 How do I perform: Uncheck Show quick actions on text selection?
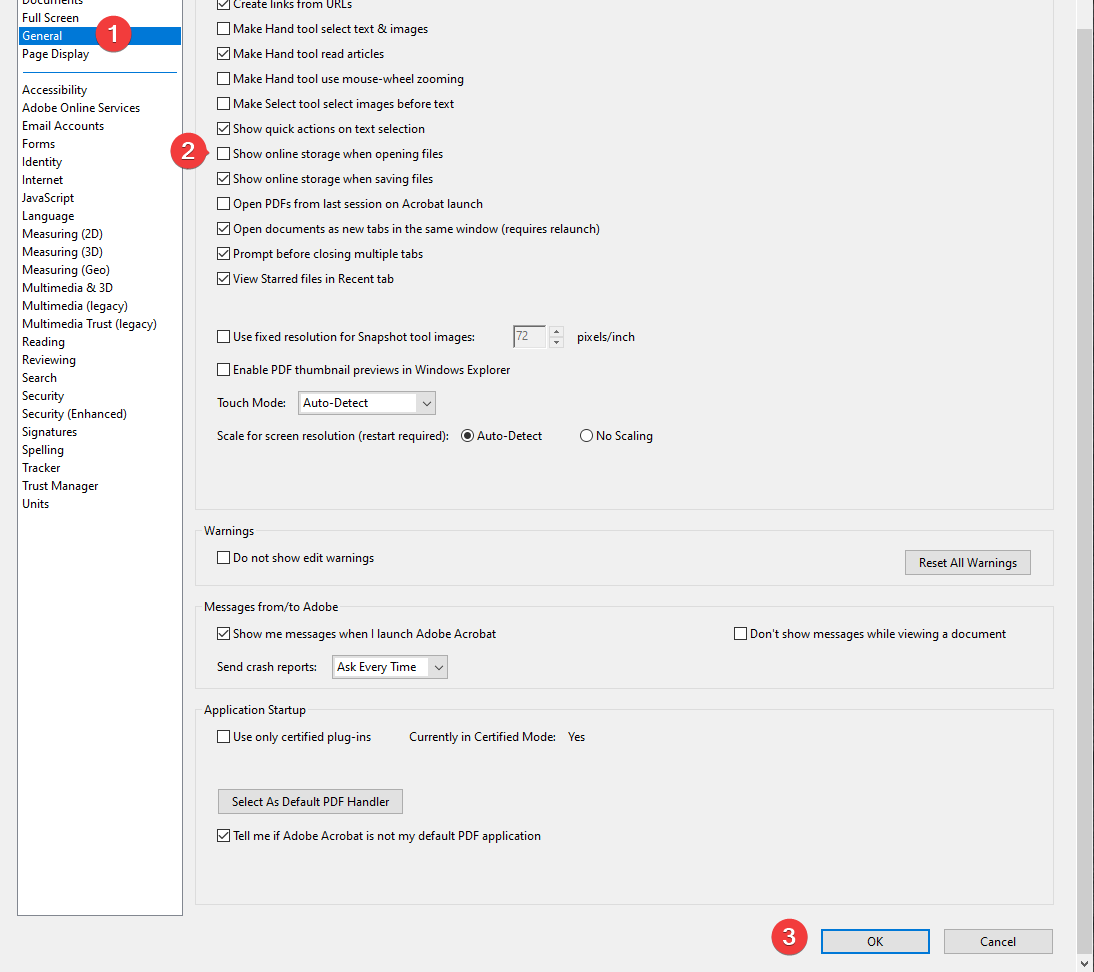pyautogui.click(x=224, y=129)
